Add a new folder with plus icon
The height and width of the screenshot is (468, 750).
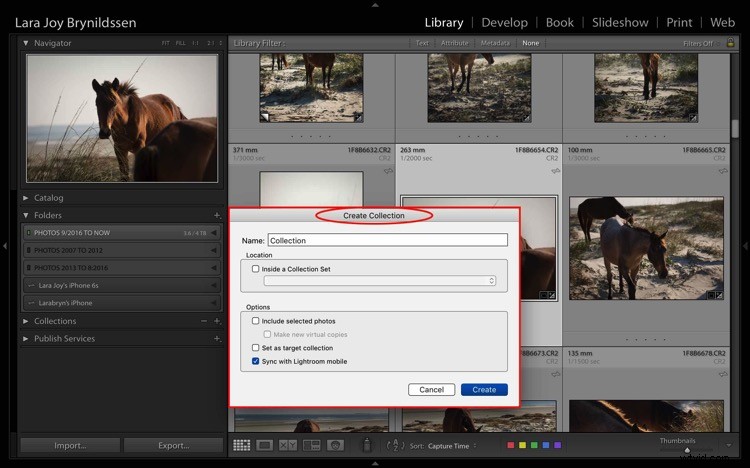coord(217,215)
